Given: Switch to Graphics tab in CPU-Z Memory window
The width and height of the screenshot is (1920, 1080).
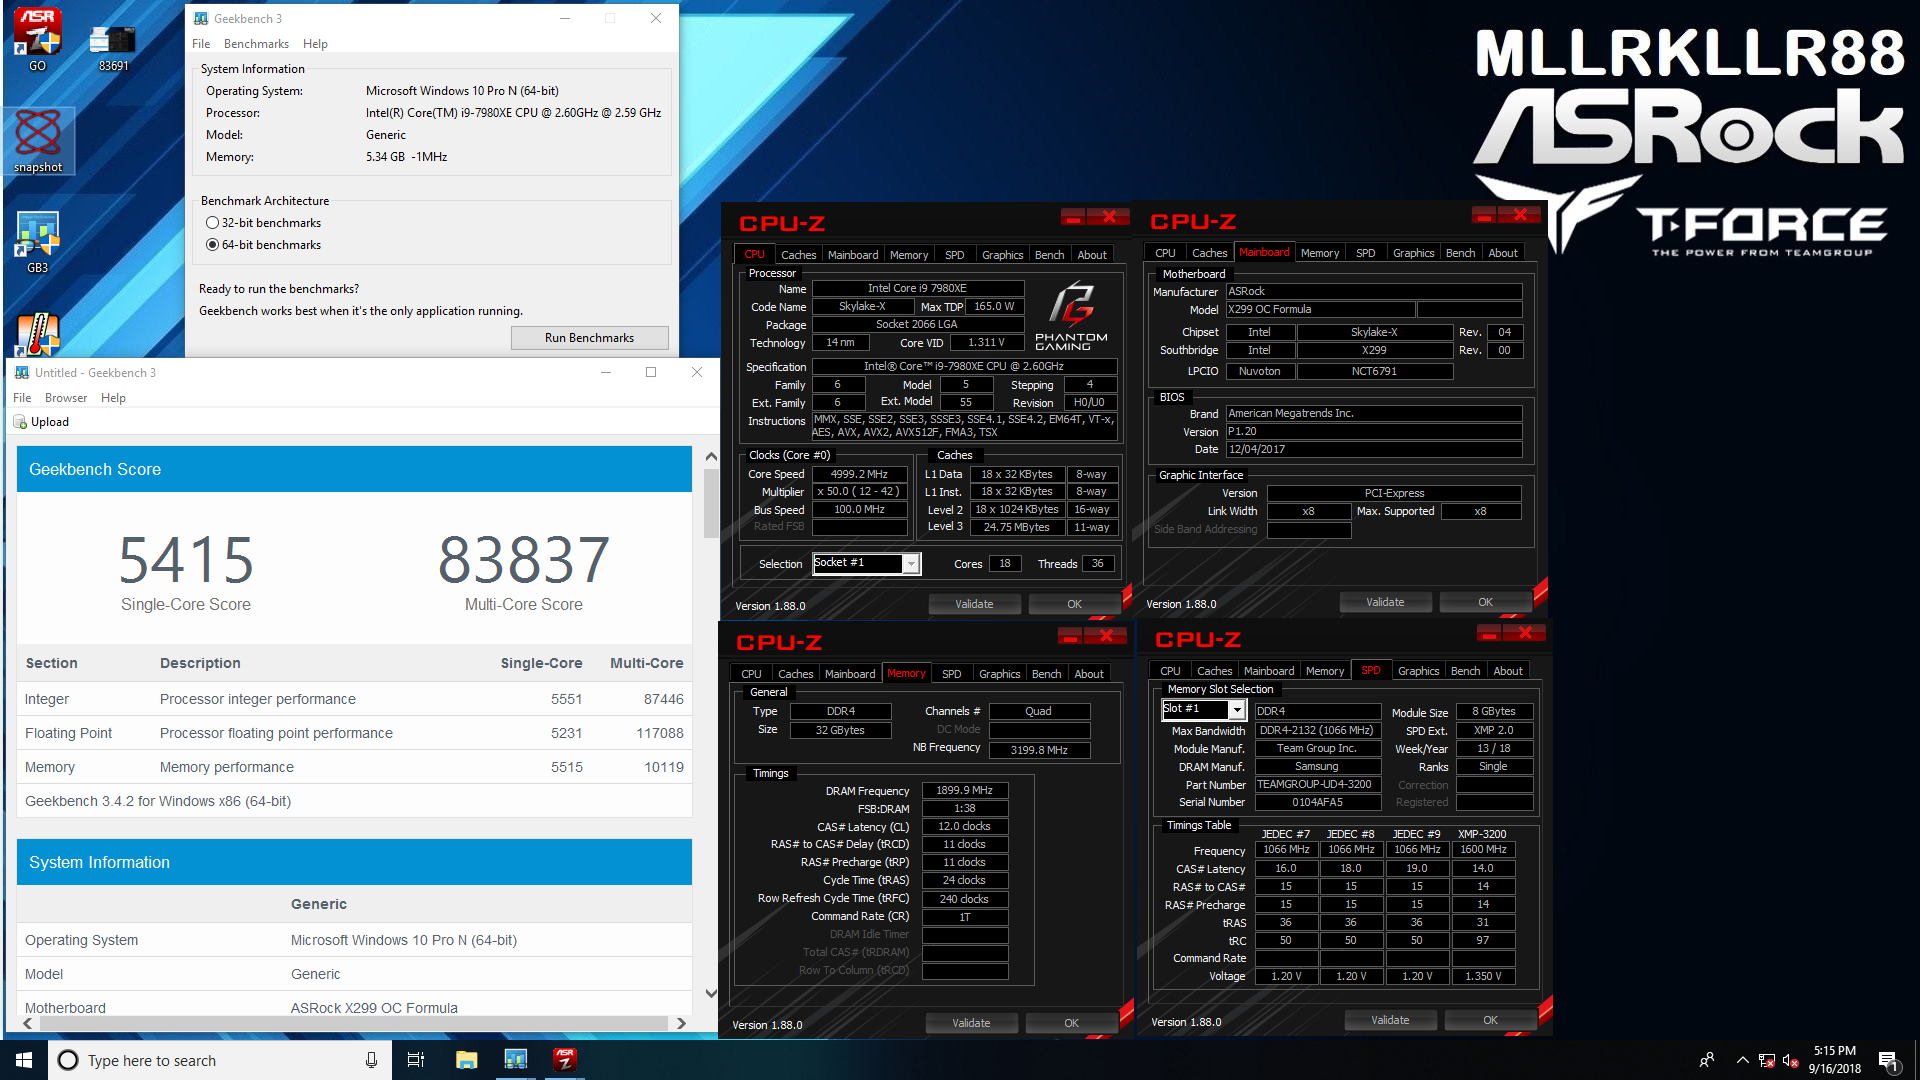Looking at the screenshot, I should [999, 674].
